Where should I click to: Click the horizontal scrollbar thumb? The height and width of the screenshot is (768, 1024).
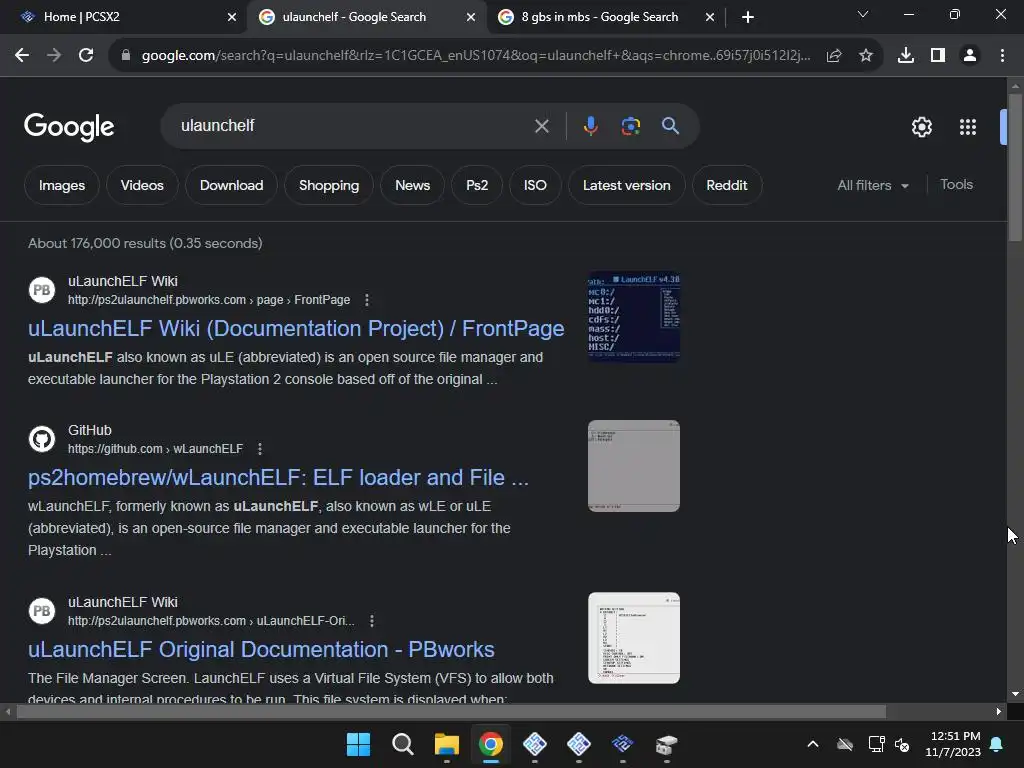coord(451,711)
